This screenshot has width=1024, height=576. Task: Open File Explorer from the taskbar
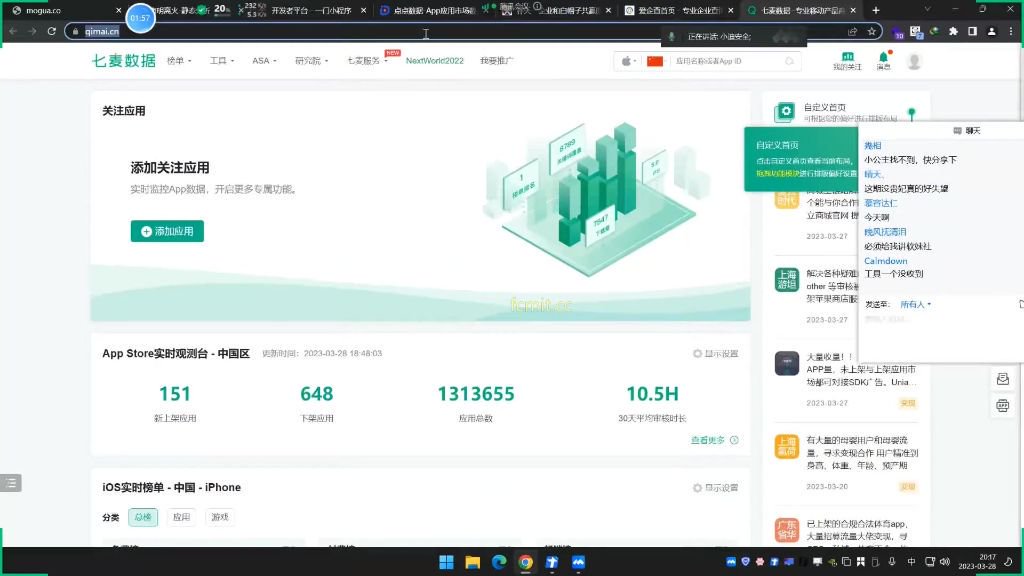[x=473, y=562]
